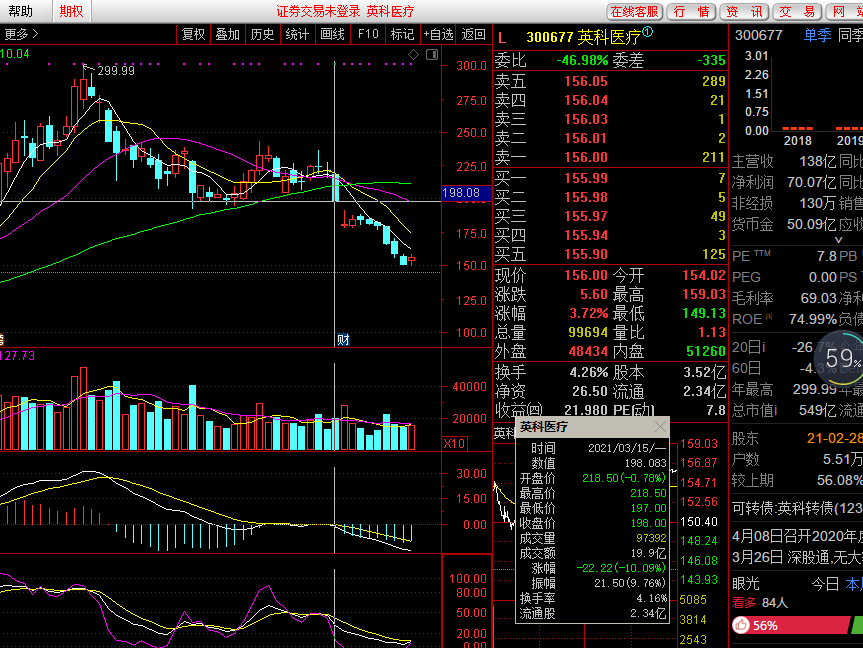Click the 资讯 button

[744, 12]
